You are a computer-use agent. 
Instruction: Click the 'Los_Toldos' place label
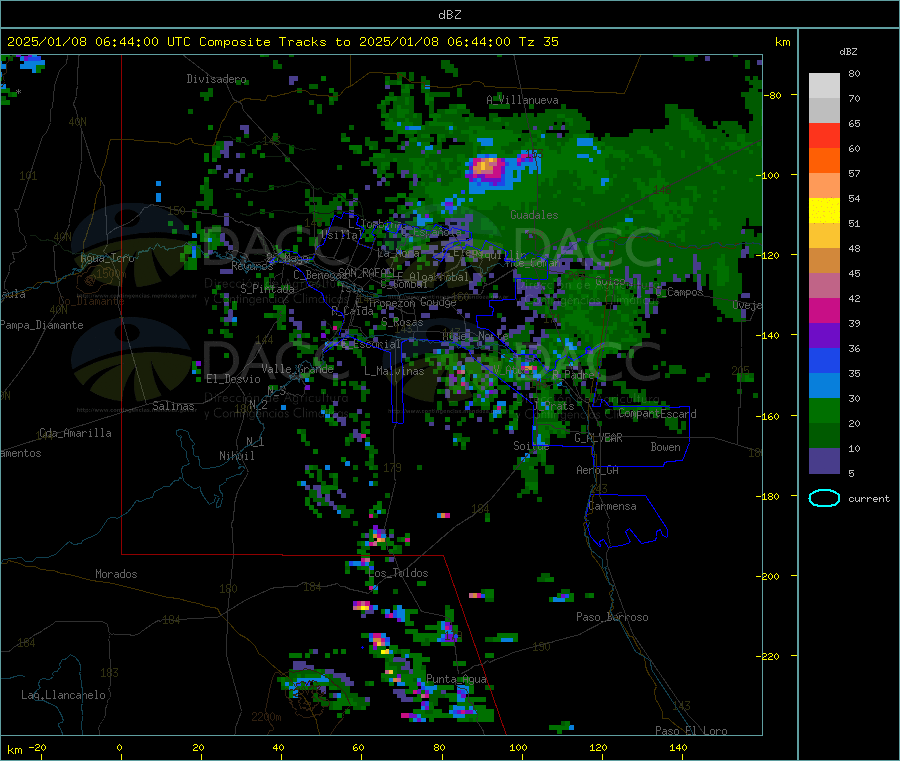398,573
